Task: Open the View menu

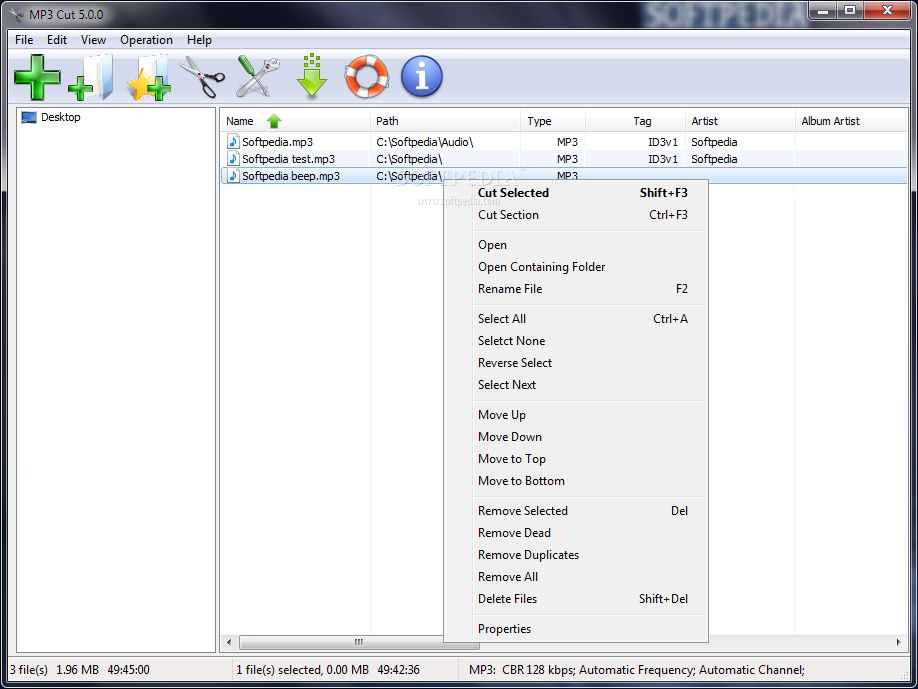Action: click(x=93, y=40)
